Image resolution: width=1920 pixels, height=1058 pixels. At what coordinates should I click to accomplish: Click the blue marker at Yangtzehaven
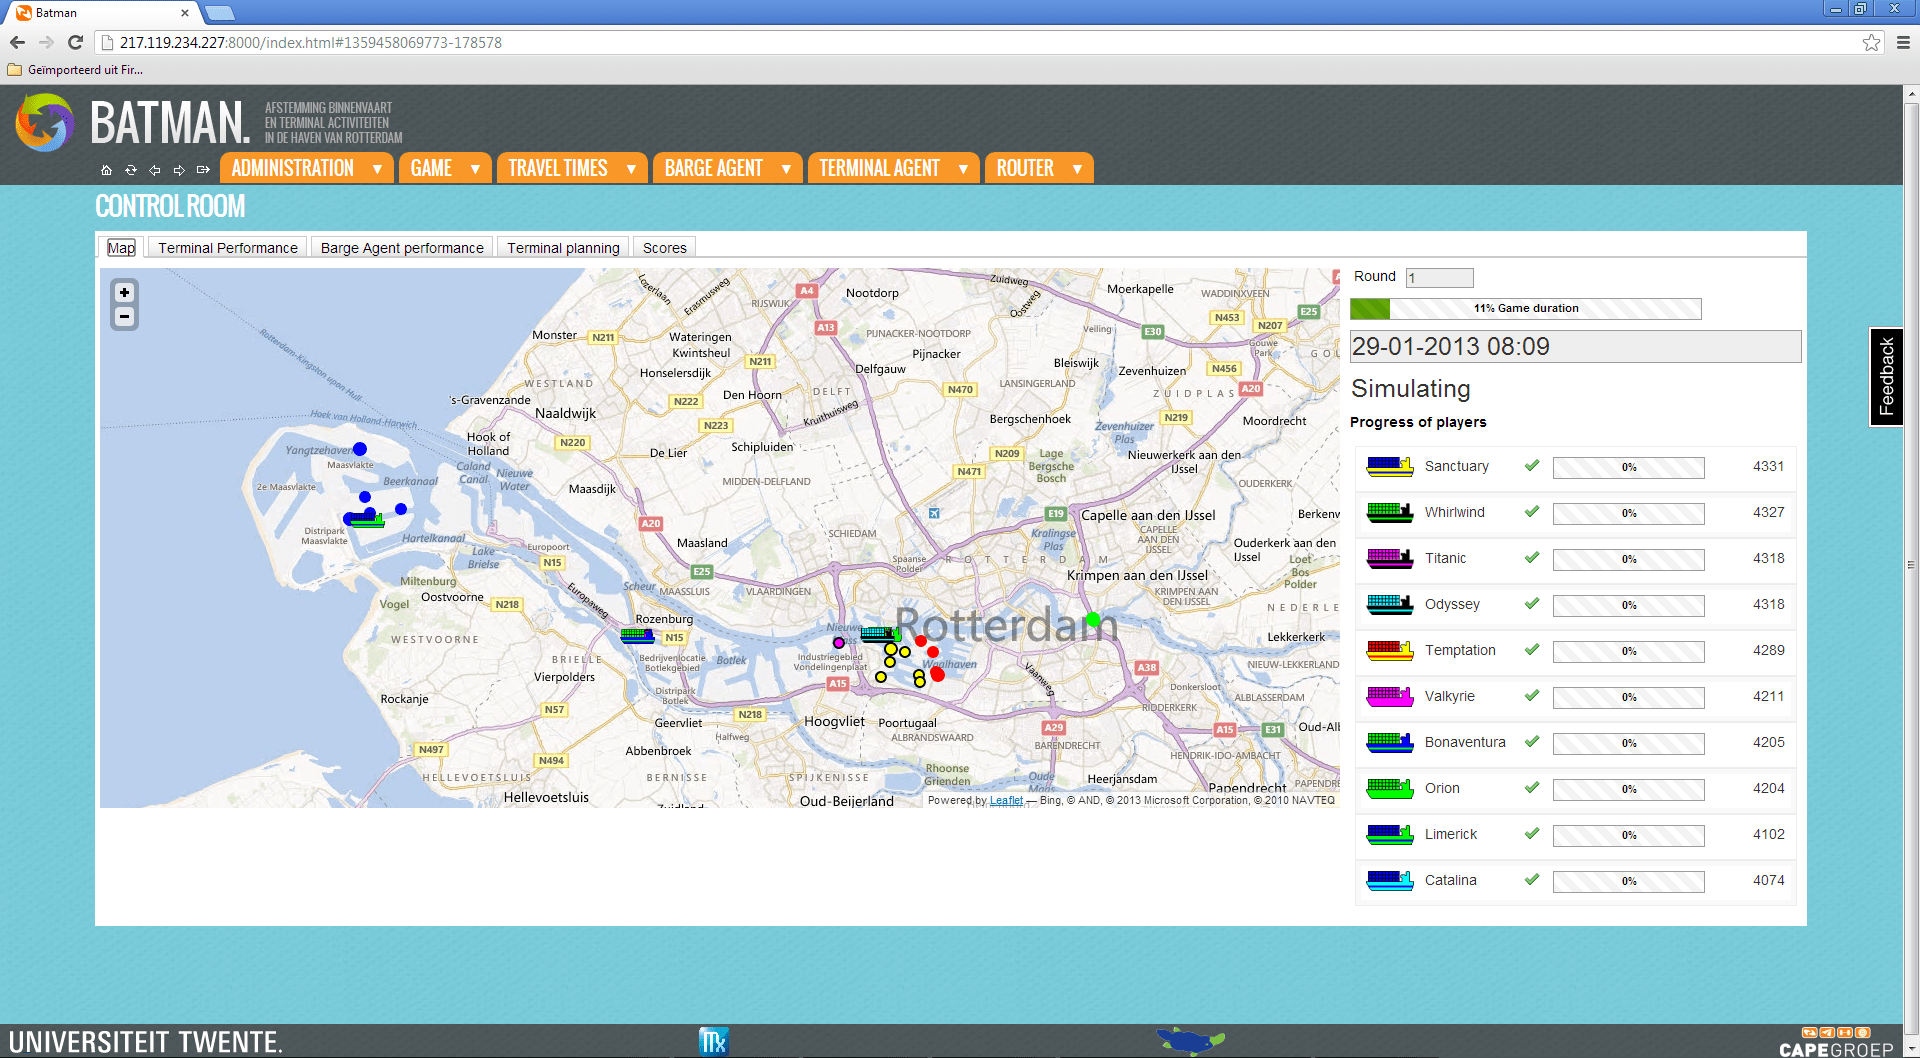pos(360,449)
